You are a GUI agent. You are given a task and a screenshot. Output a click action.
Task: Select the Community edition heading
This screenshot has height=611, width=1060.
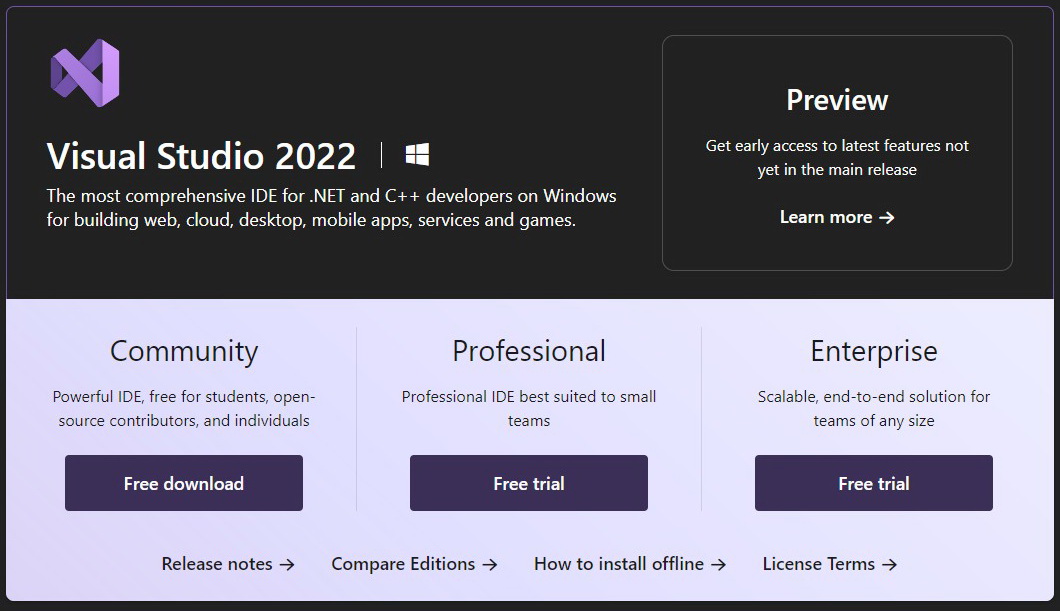(183, 351)
